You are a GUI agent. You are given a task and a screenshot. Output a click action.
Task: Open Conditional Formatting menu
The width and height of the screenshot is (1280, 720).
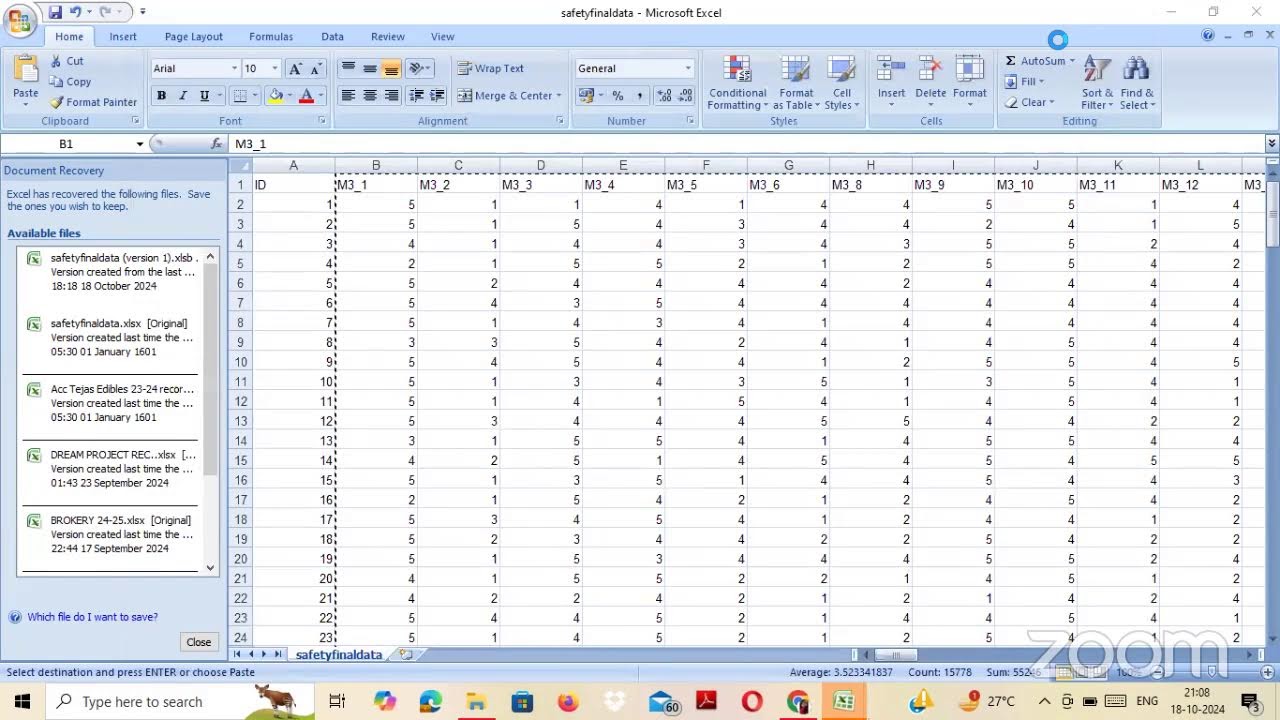click(738, 82)
